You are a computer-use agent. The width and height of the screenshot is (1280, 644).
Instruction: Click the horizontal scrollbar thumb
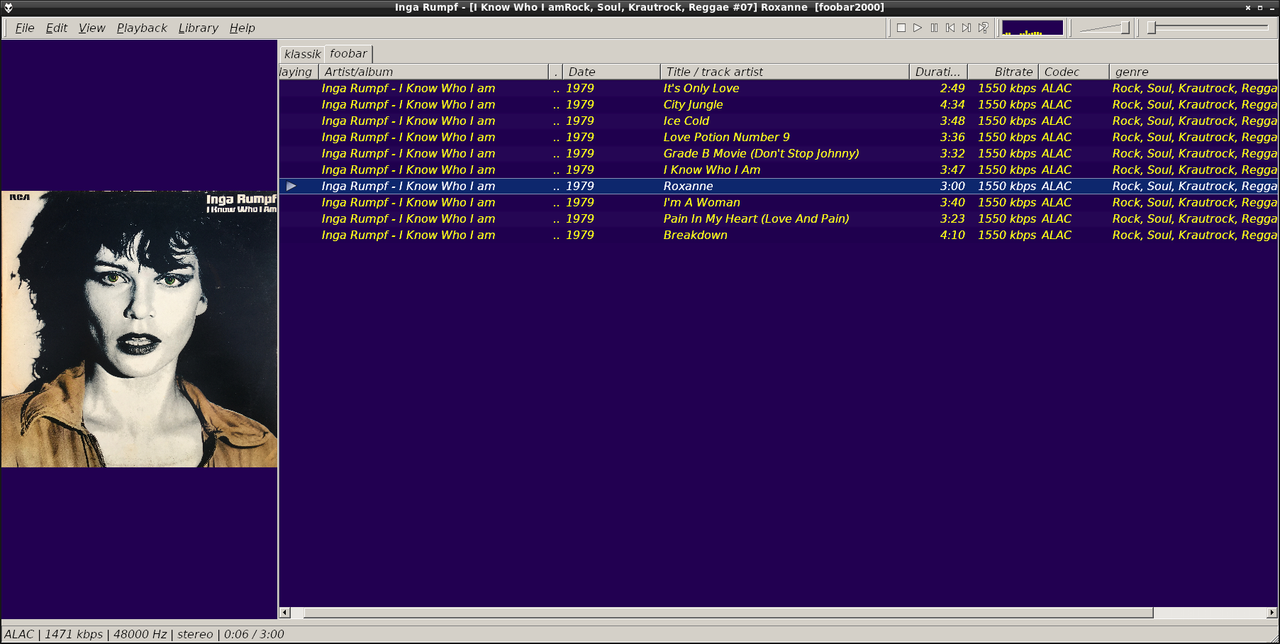728,613
